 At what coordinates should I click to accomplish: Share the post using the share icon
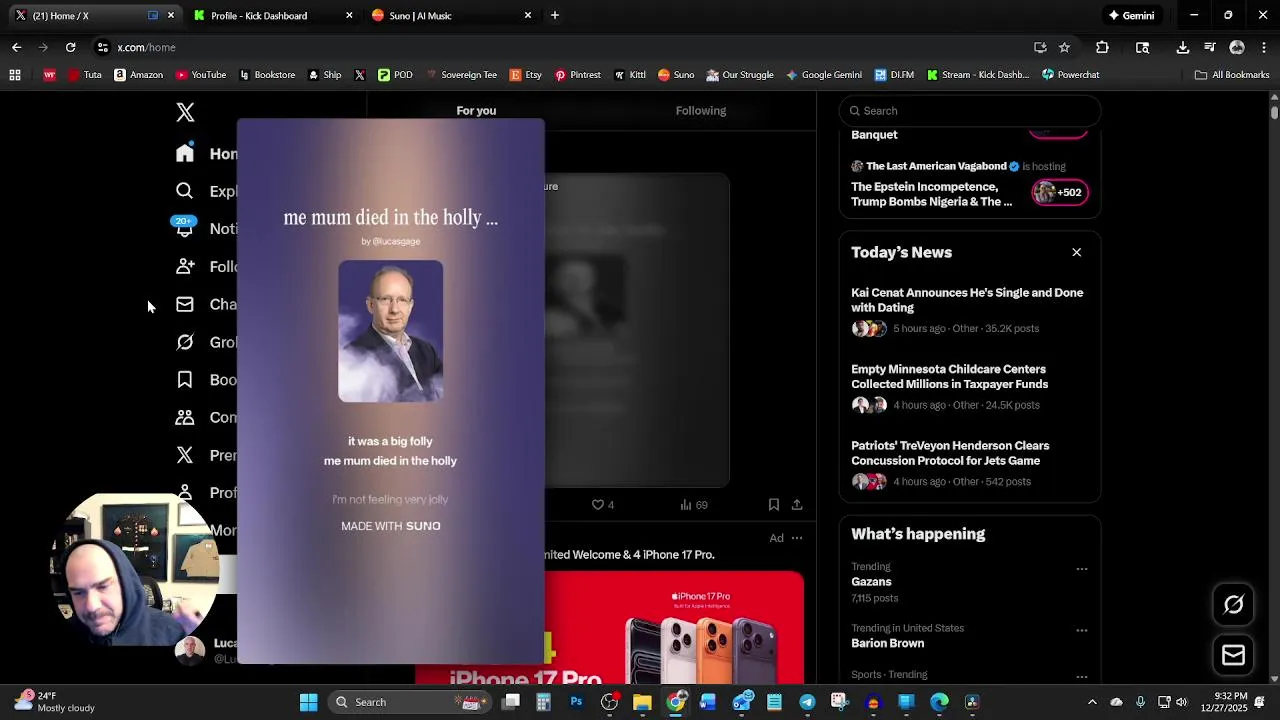[797, 505]
